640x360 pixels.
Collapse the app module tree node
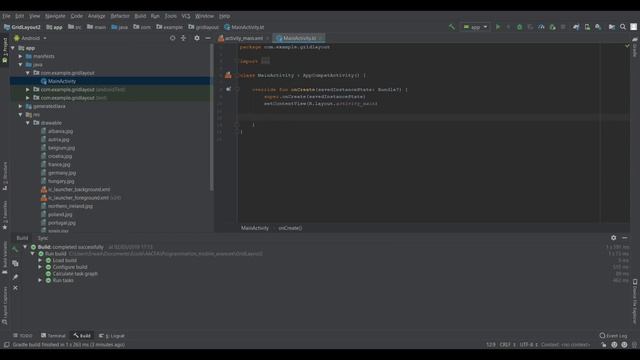(13, 48)
